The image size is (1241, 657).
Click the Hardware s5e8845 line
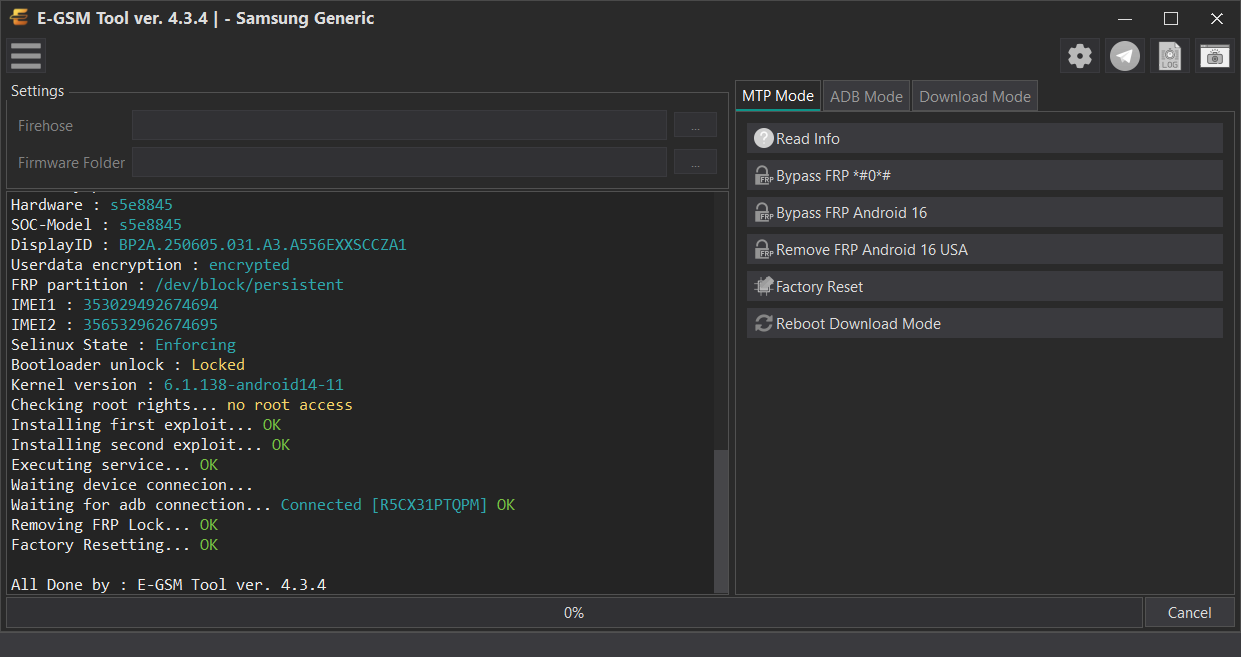[91, 204]
